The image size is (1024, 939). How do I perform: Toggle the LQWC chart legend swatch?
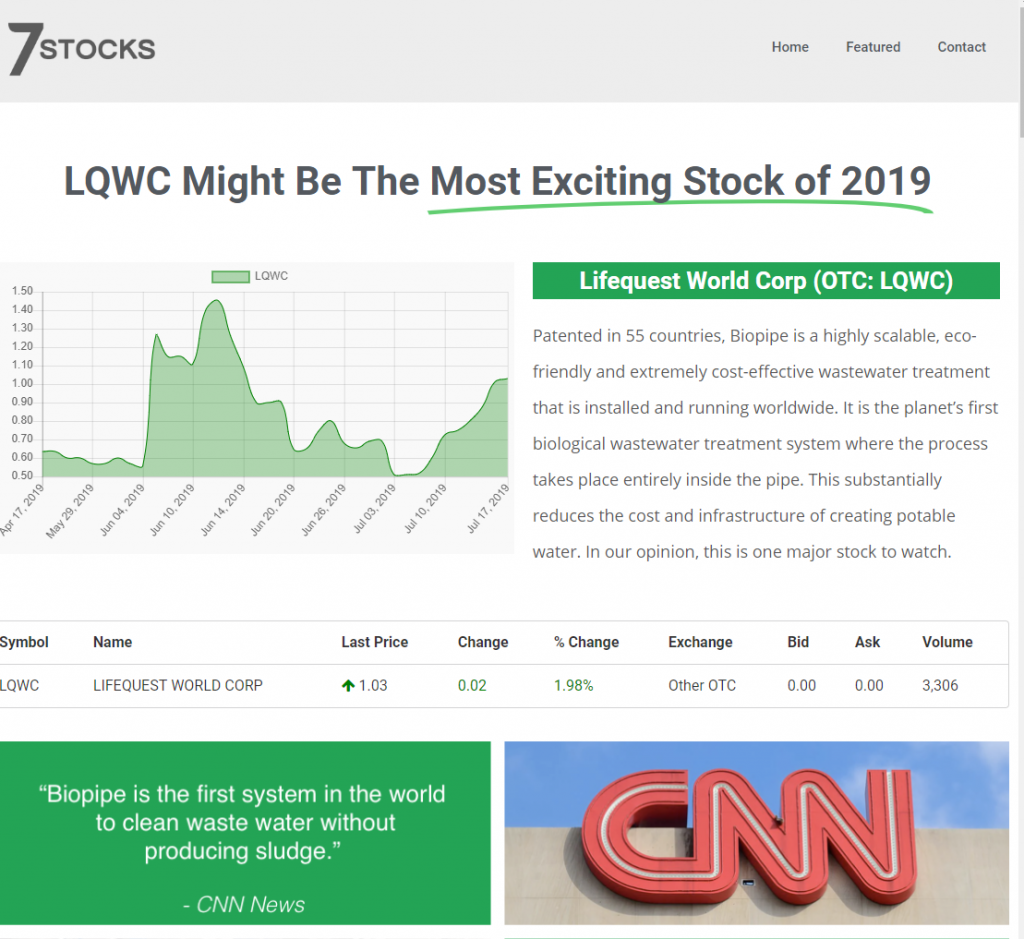click(230, 276)
